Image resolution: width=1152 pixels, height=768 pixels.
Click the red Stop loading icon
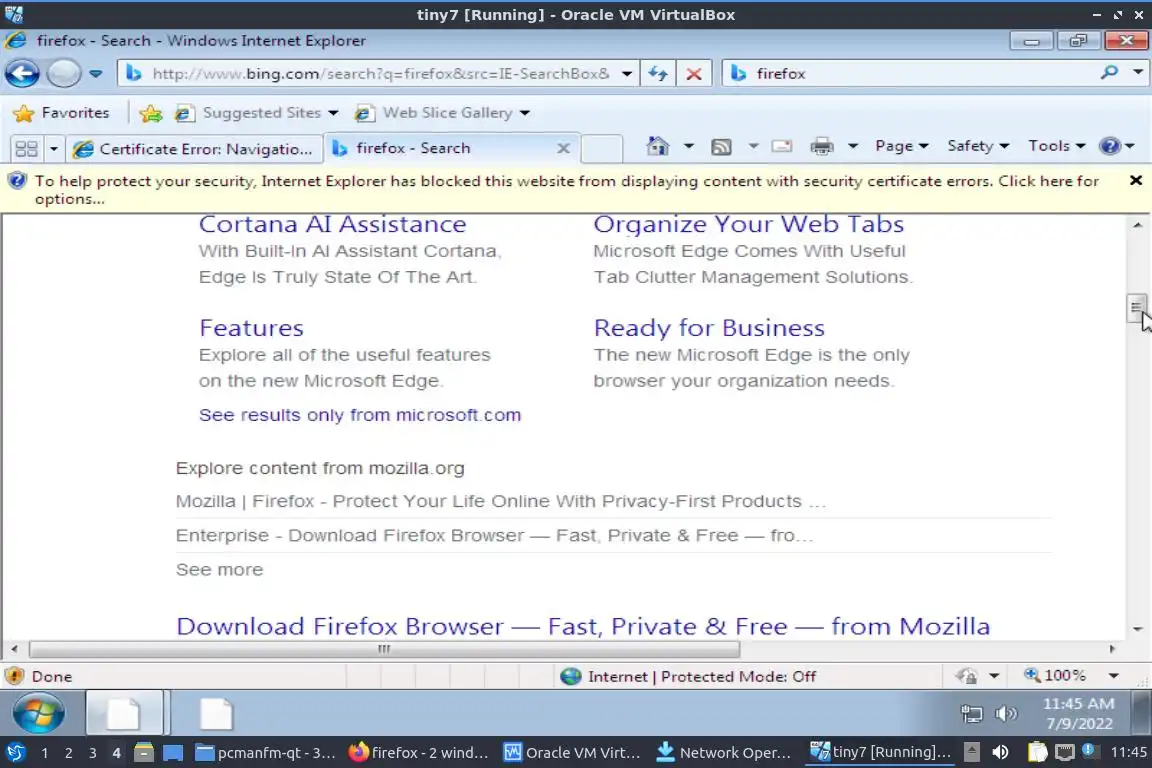pos(694,73)
